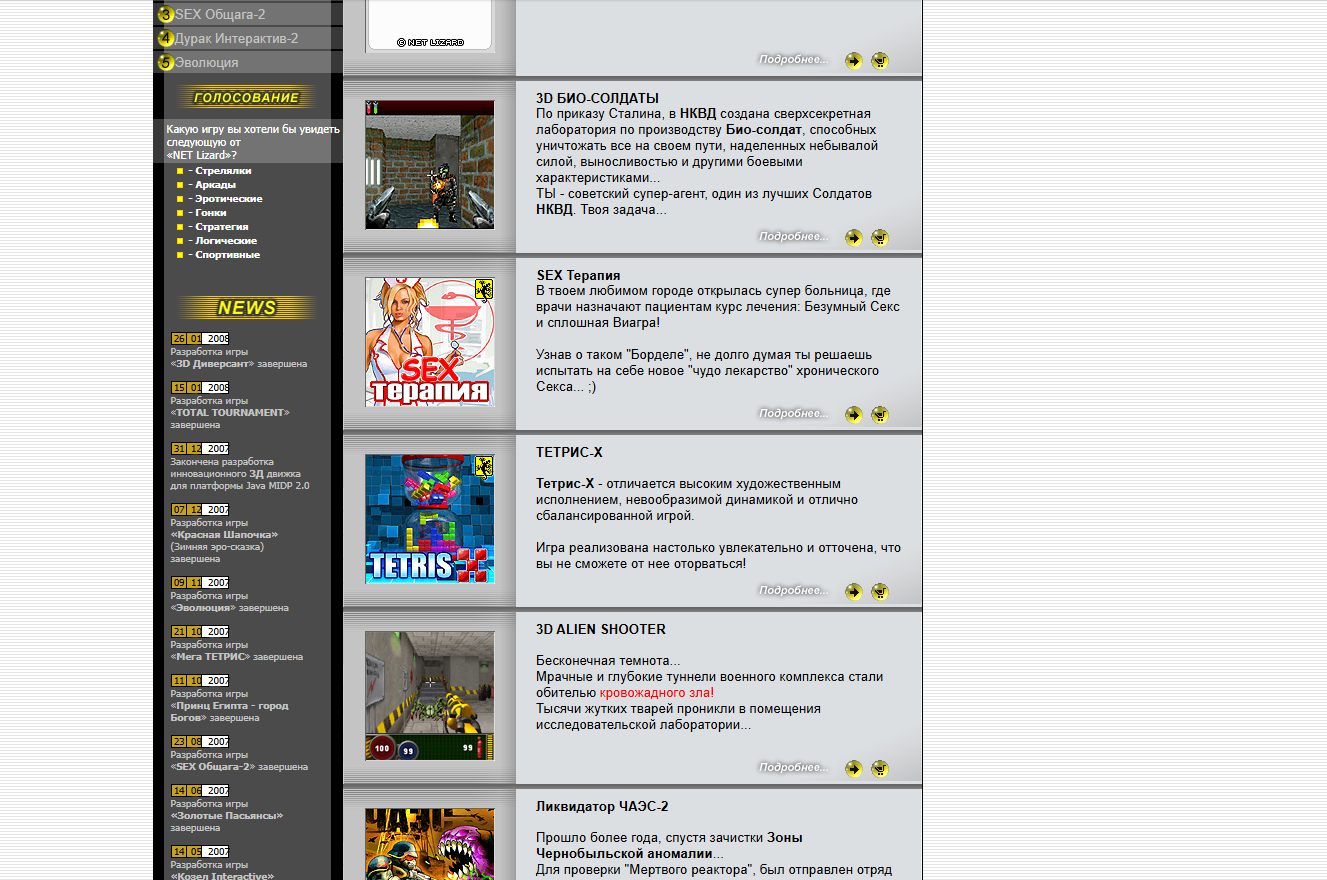Click the 3D ALIEN SHOOTER game title

point(601,629)
